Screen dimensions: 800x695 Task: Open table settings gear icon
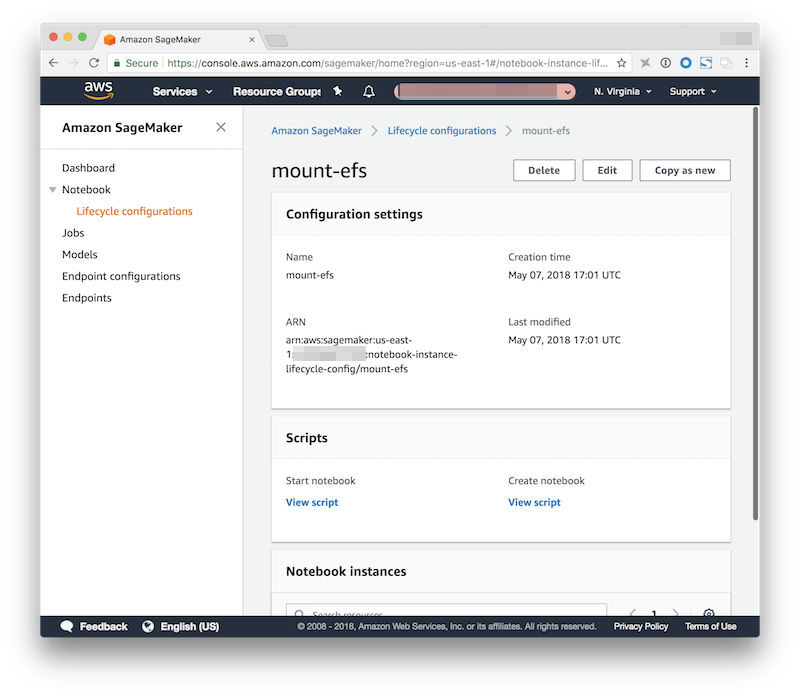[709, 612]
